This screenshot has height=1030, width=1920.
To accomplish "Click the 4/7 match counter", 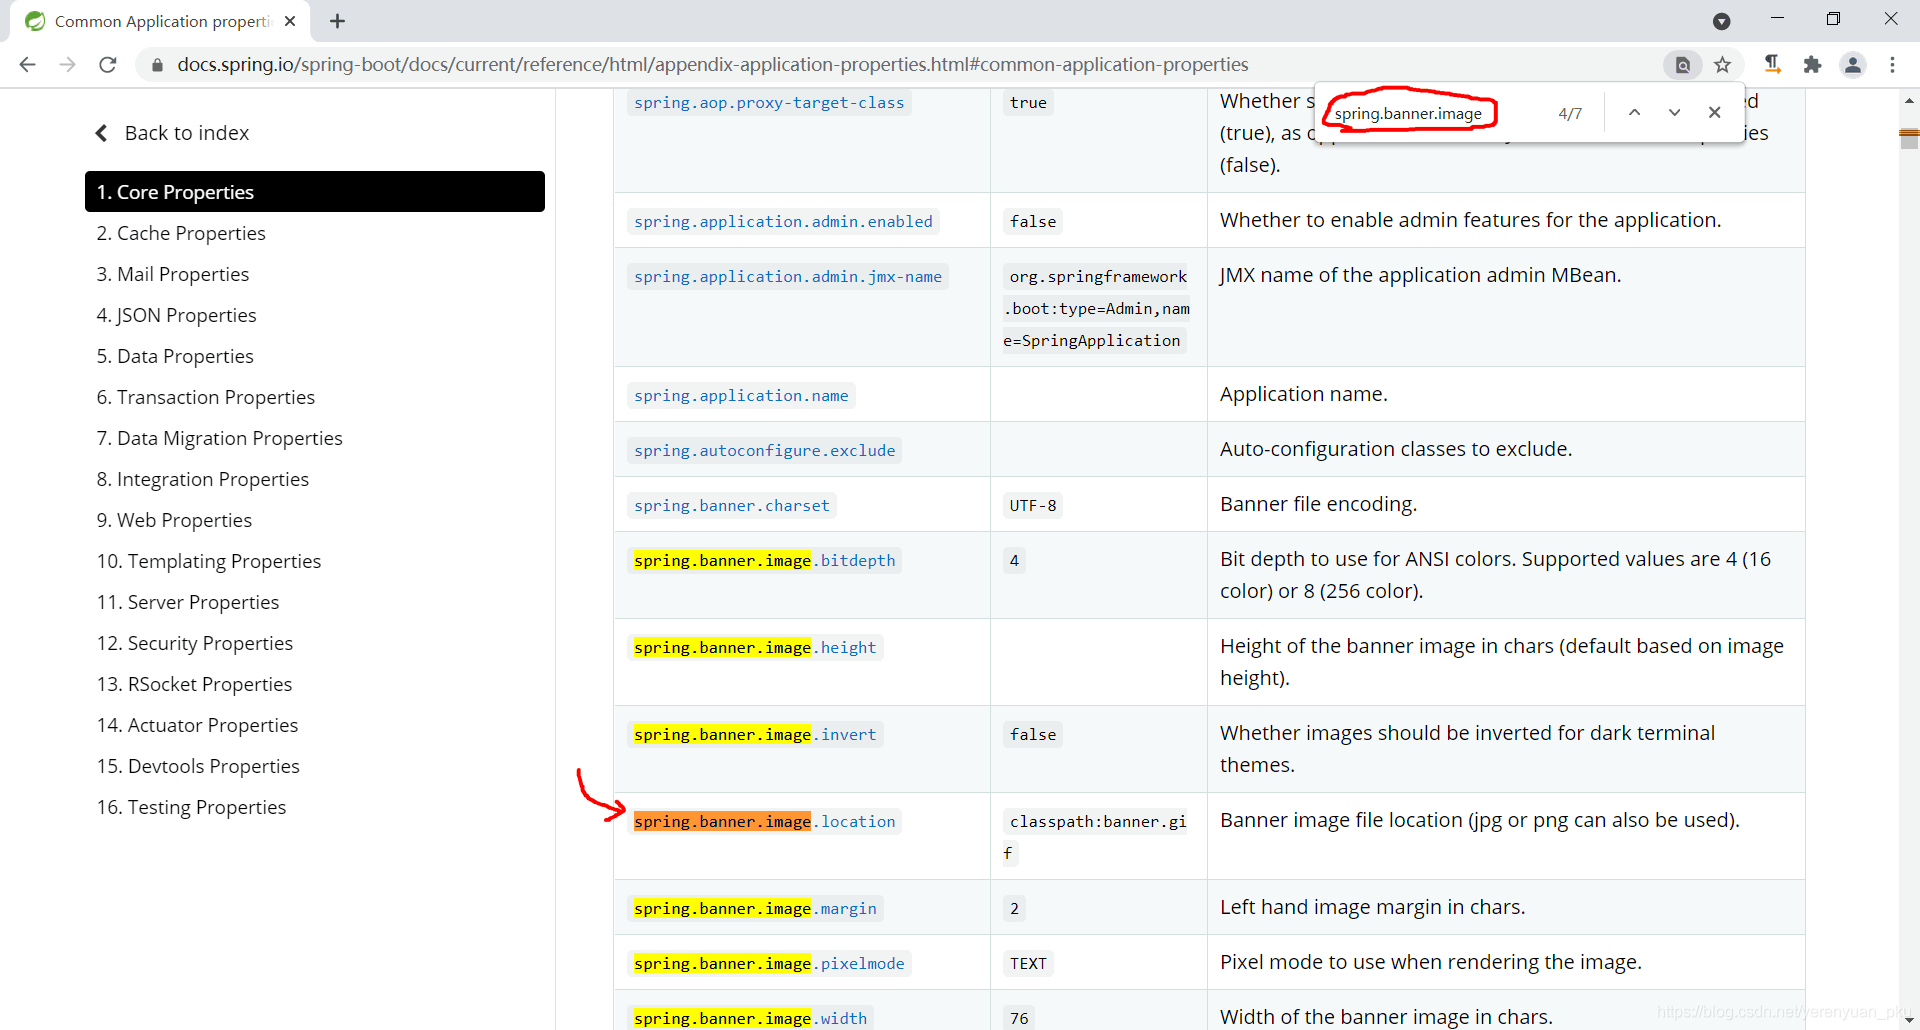I will coord(1570,113).
